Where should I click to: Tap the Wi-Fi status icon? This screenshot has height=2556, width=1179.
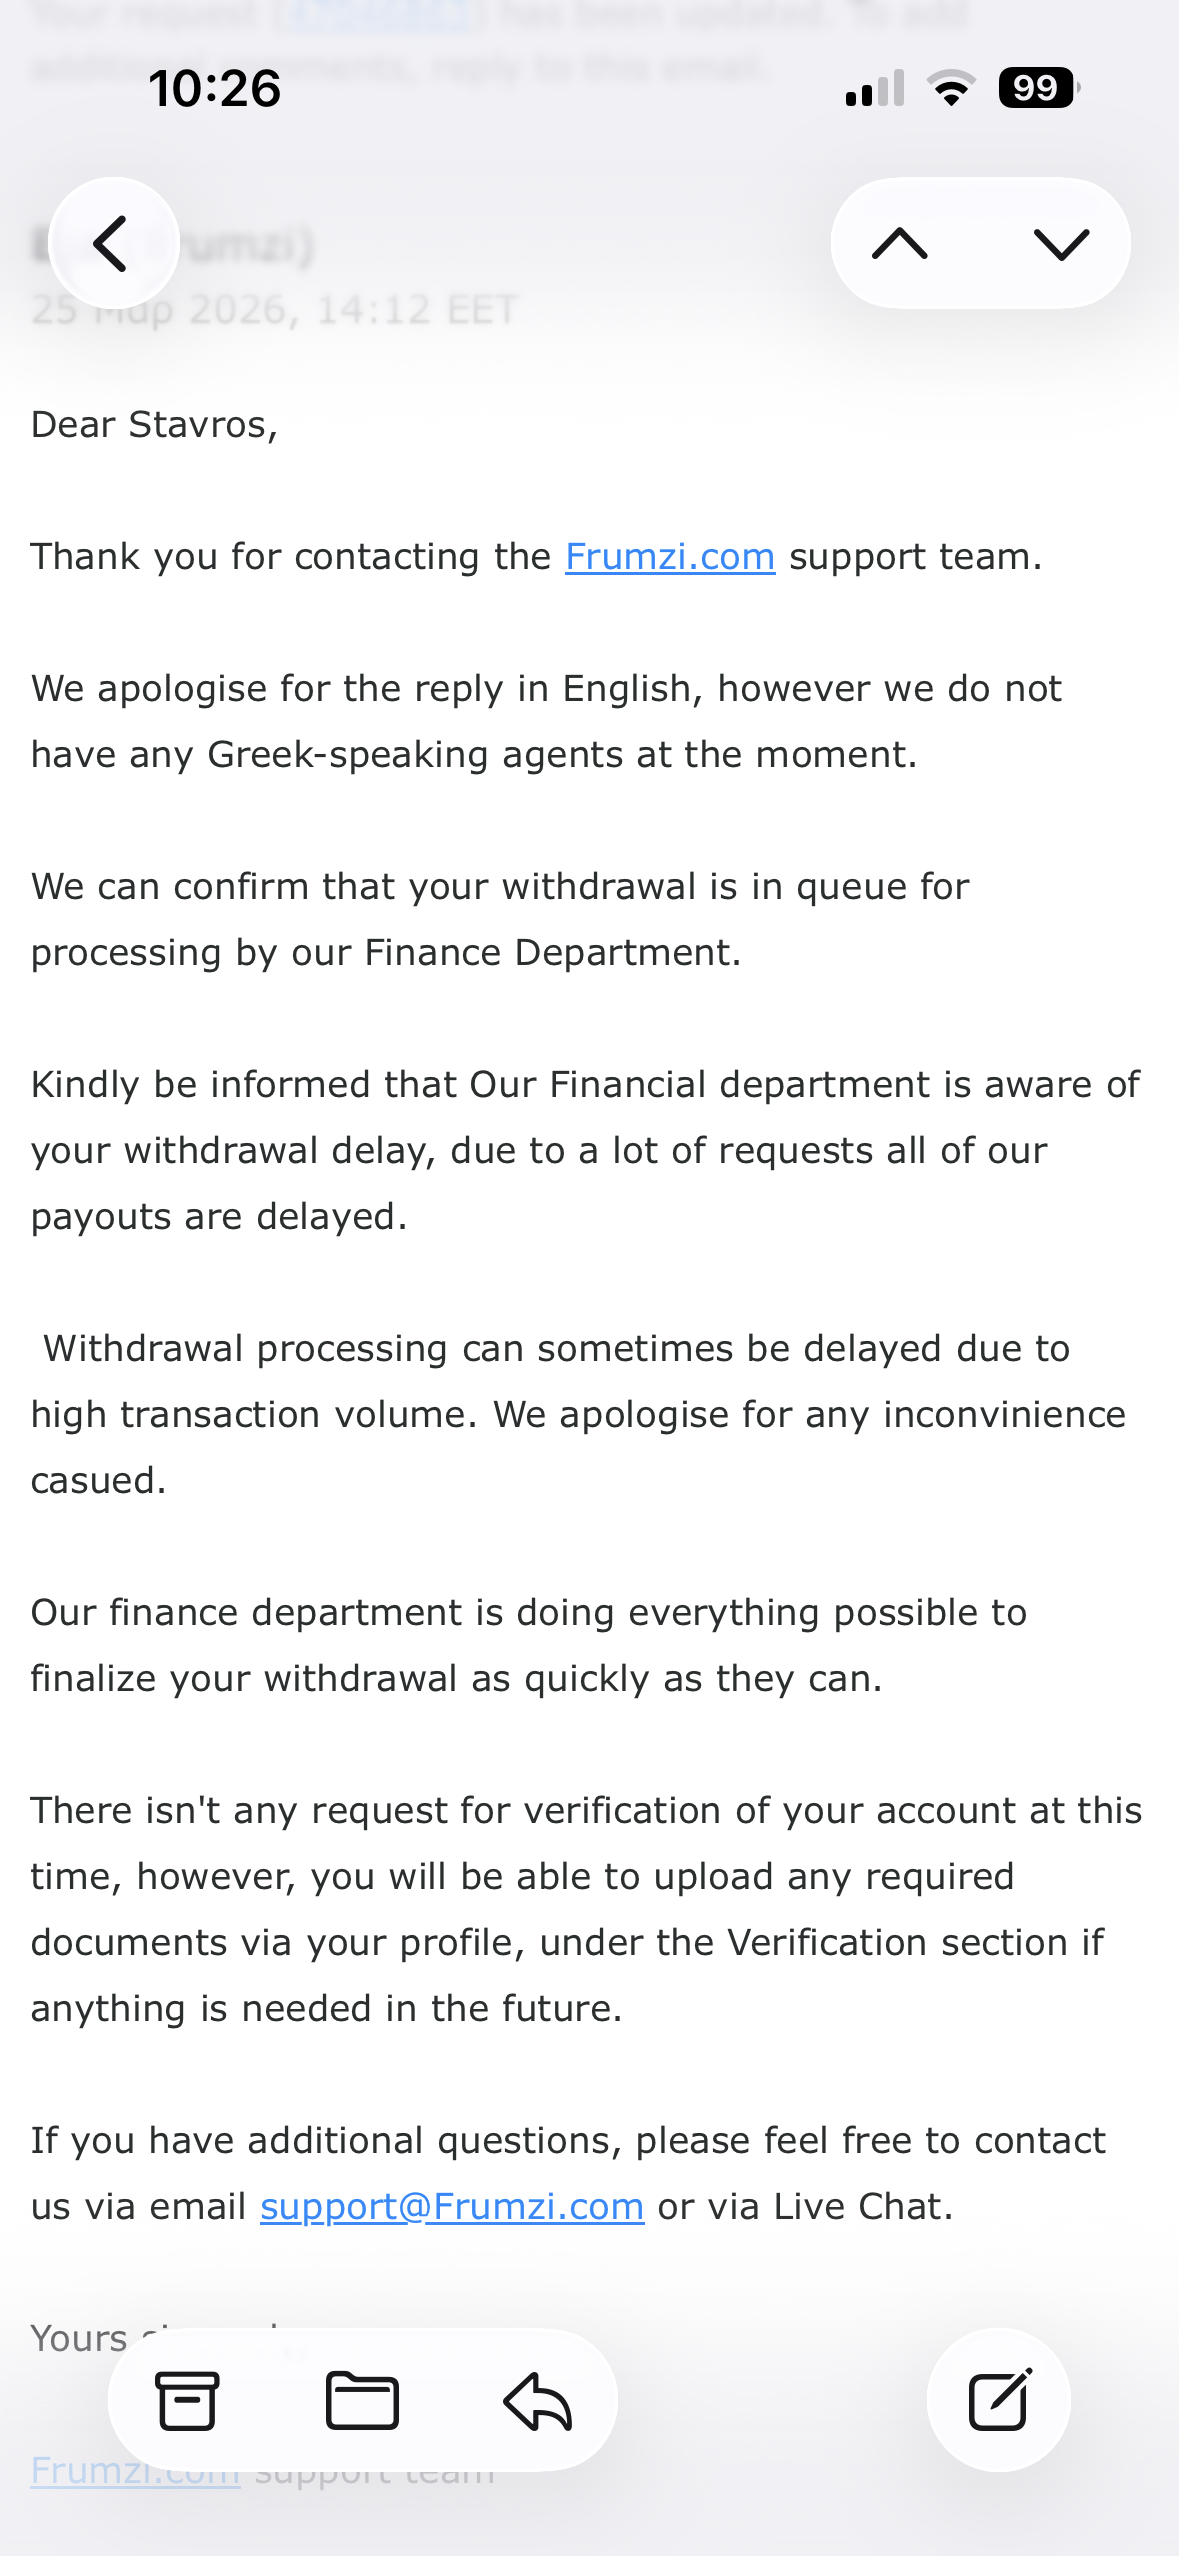[951, 88]
